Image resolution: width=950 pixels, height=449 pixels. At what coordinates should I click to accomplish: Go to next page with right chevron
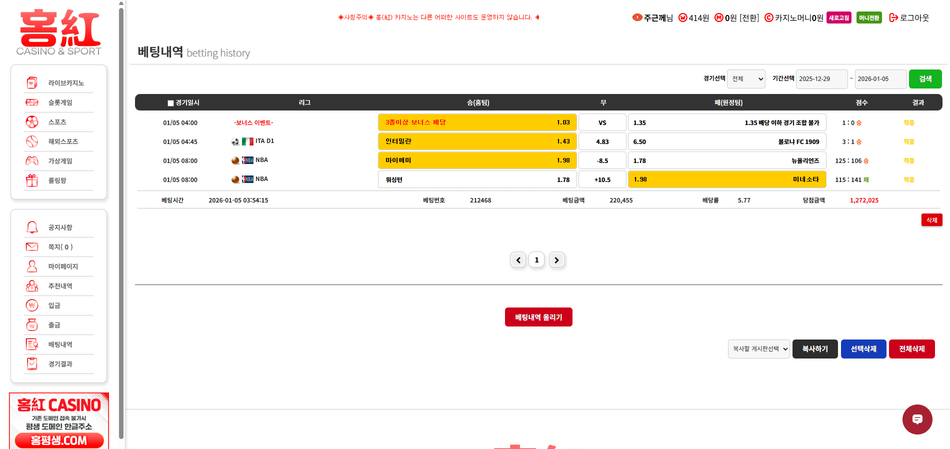557,260
